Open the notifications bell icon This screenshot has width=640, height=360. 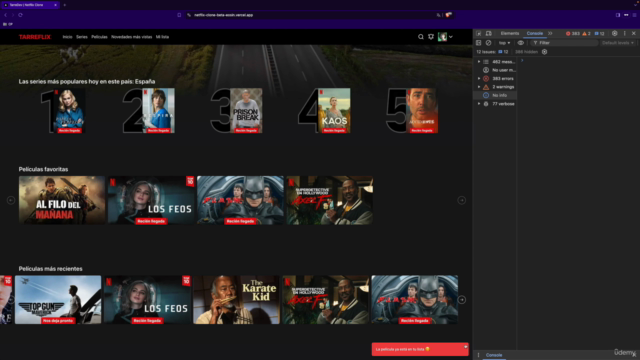pos(431,37)
